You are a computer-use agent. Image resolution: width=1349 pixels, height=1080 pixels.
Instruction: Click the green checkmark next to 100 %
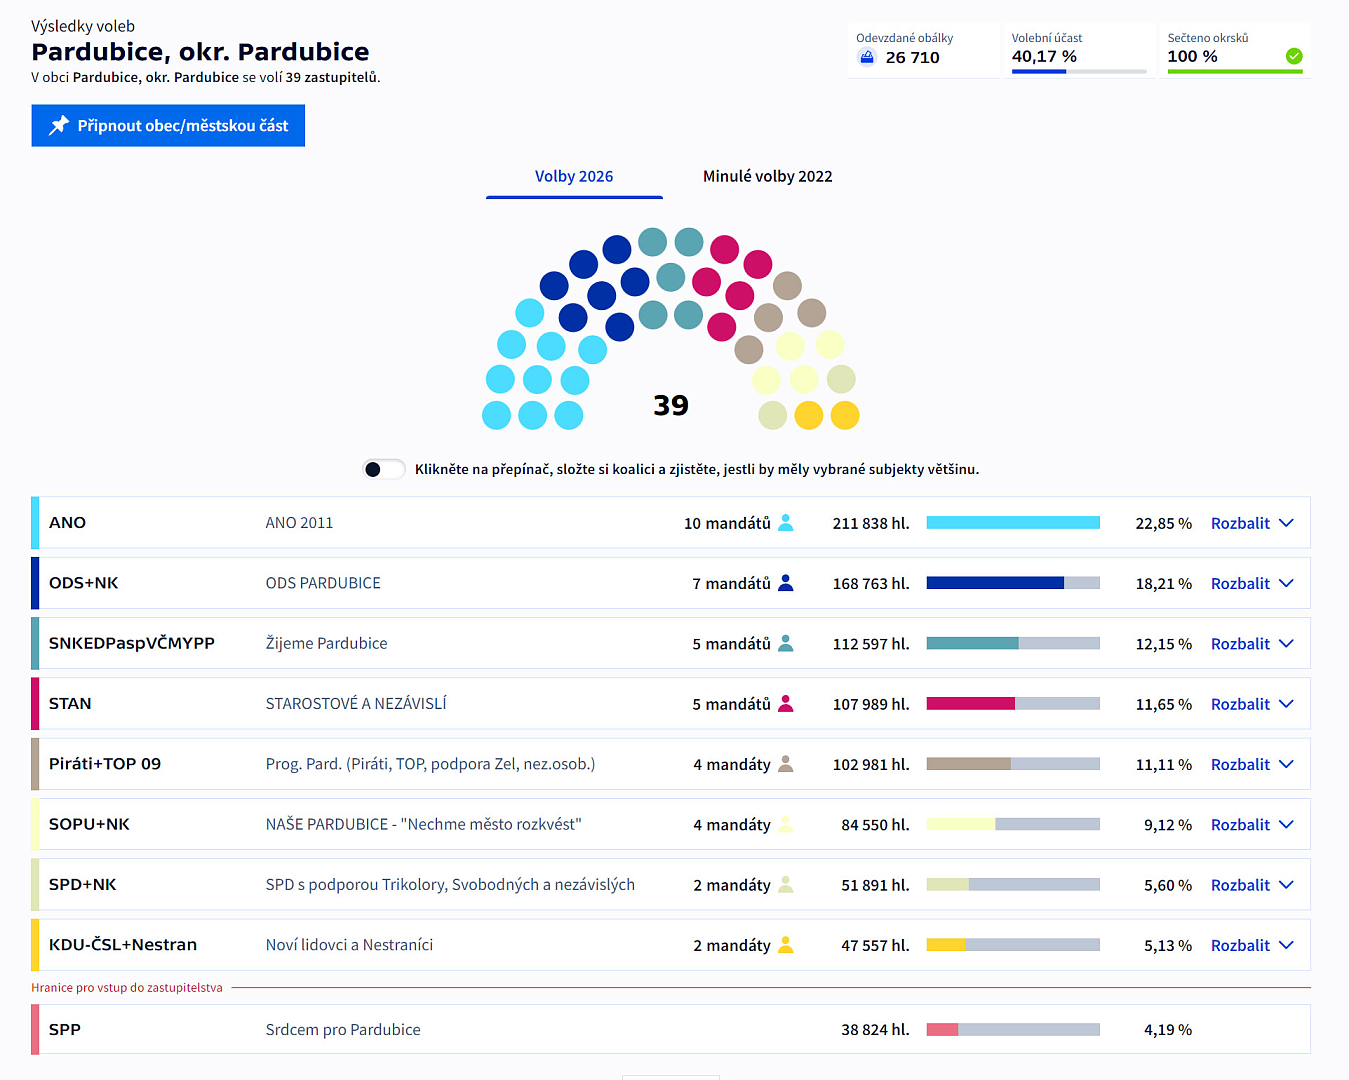[x=1294, y=56]
